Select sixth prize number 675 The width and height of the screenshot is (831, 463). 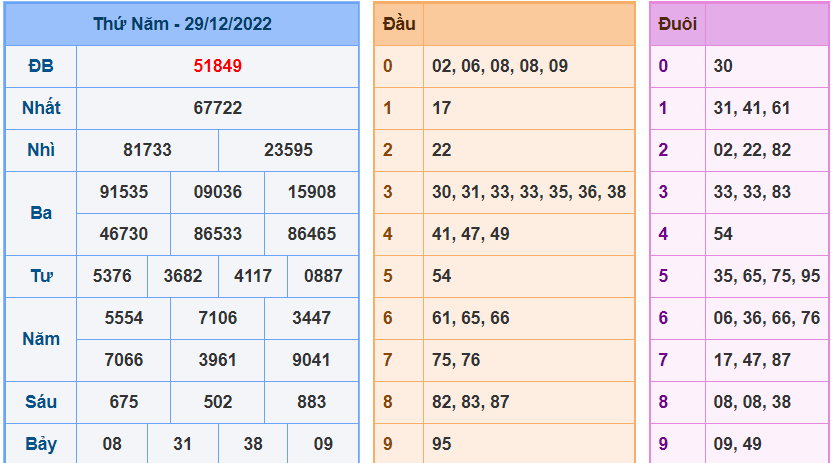[x=123, y=402]
